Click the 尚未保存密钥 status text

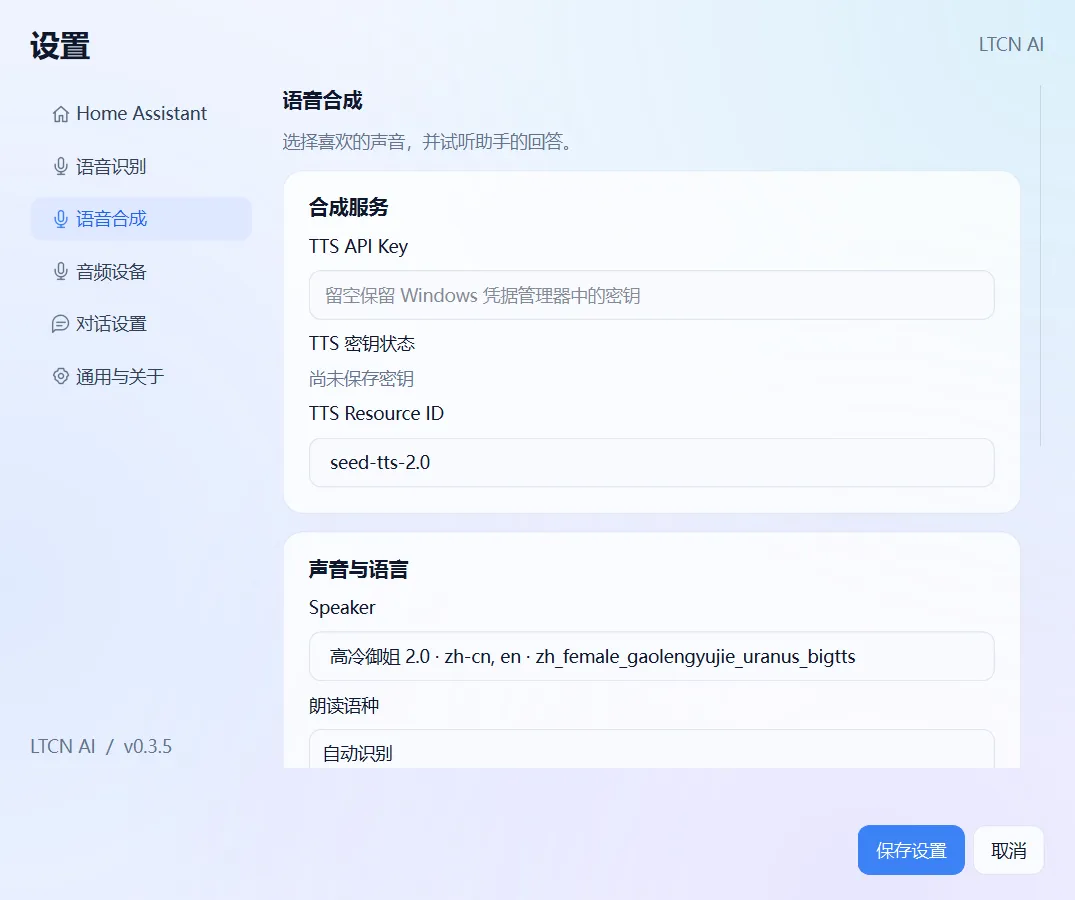point(361,378)
